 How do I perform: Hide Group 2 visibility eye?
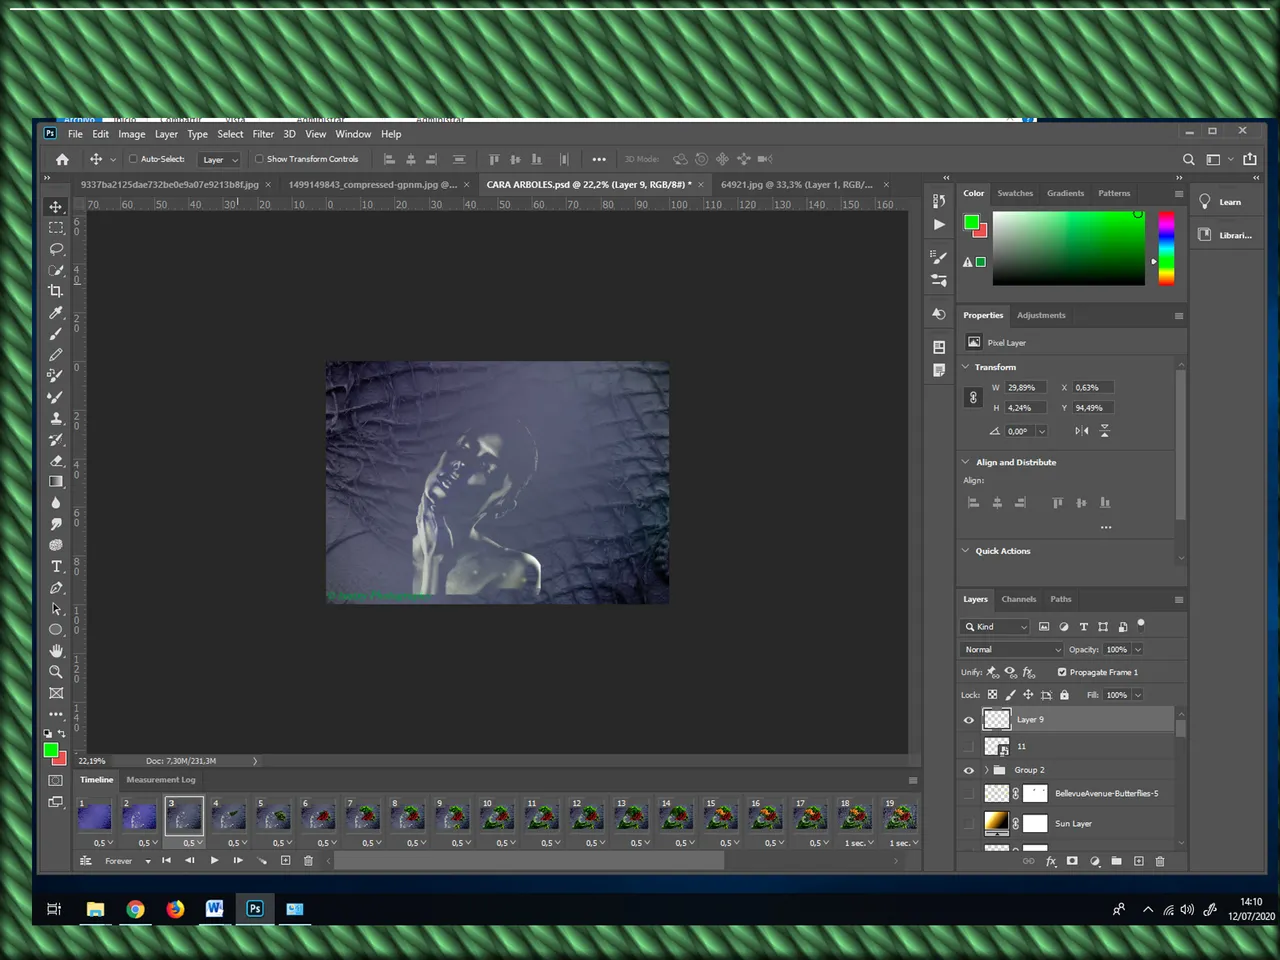968,770
